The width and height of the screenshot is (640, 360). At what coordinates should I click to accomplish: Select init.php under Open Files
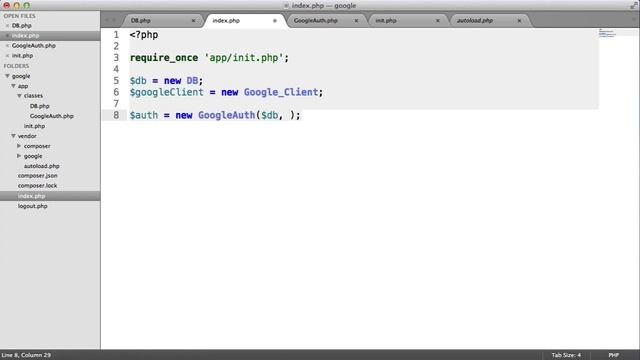(22, 56)
